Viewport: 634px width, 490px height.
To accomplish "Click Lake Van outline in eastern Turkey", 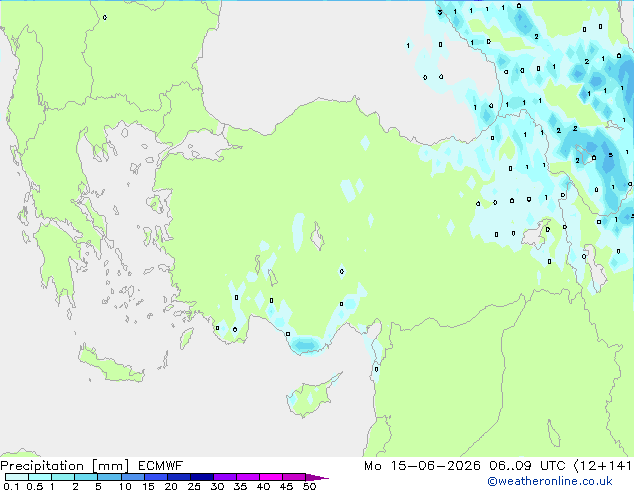I will click(535, 234).
